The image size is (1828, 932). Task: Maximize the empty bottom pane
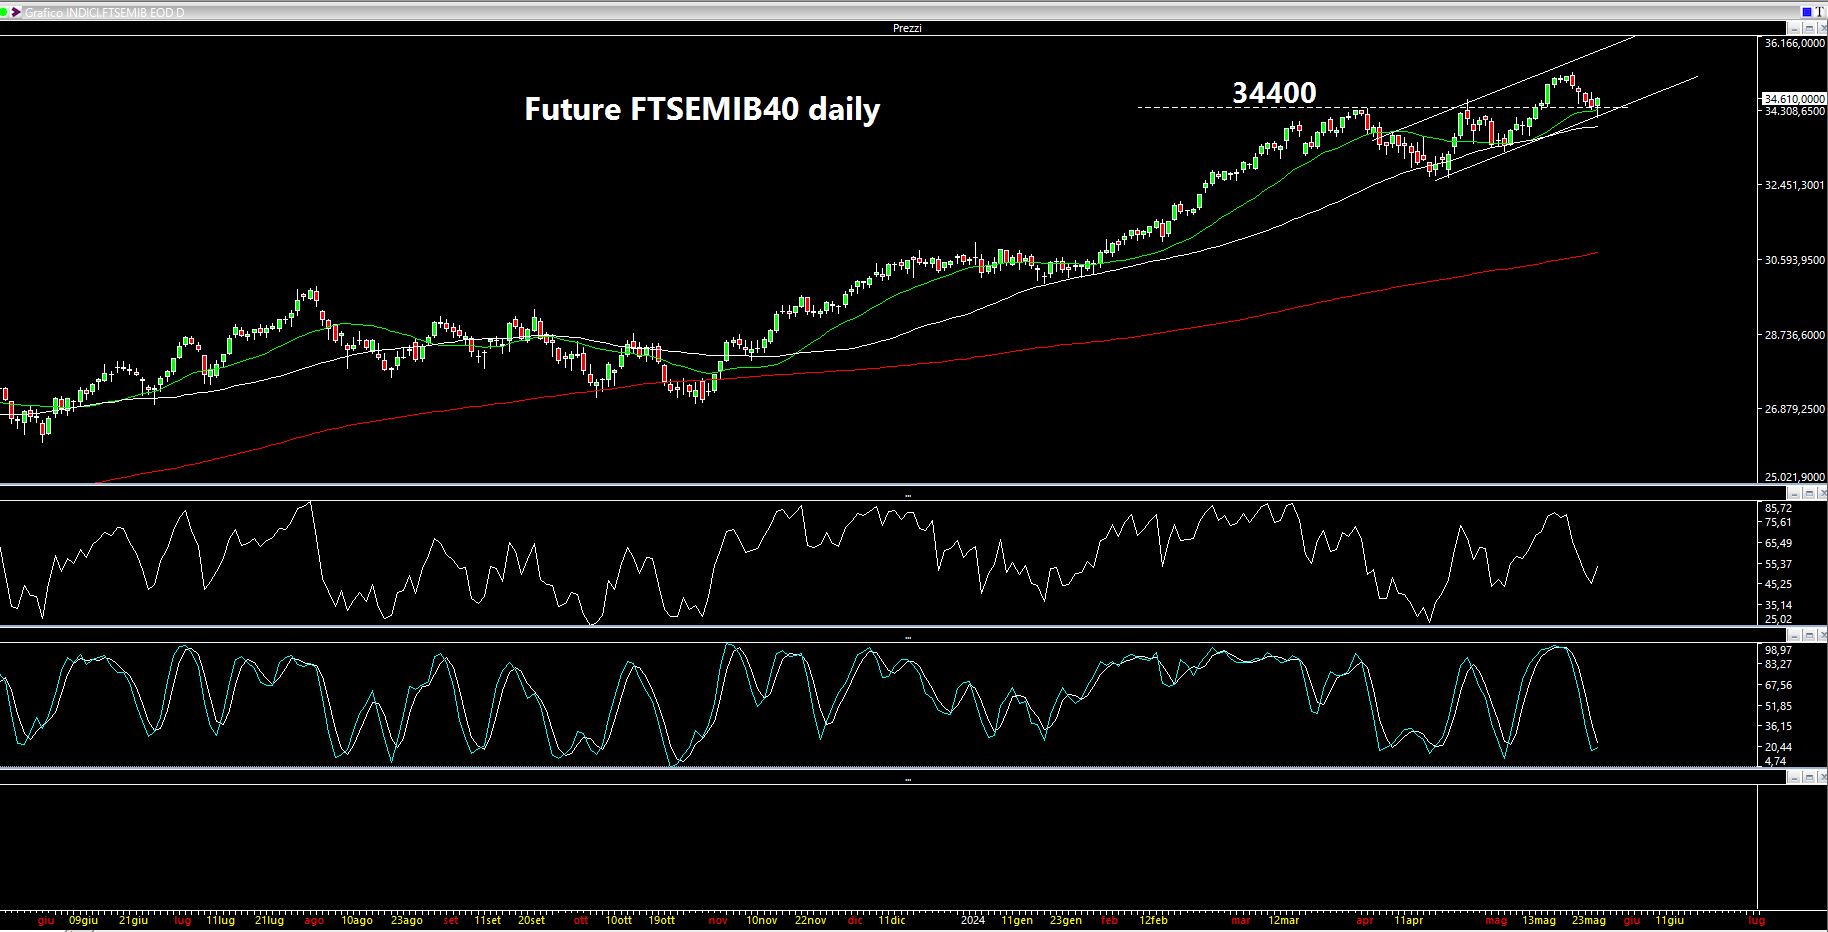[1809, 777]
